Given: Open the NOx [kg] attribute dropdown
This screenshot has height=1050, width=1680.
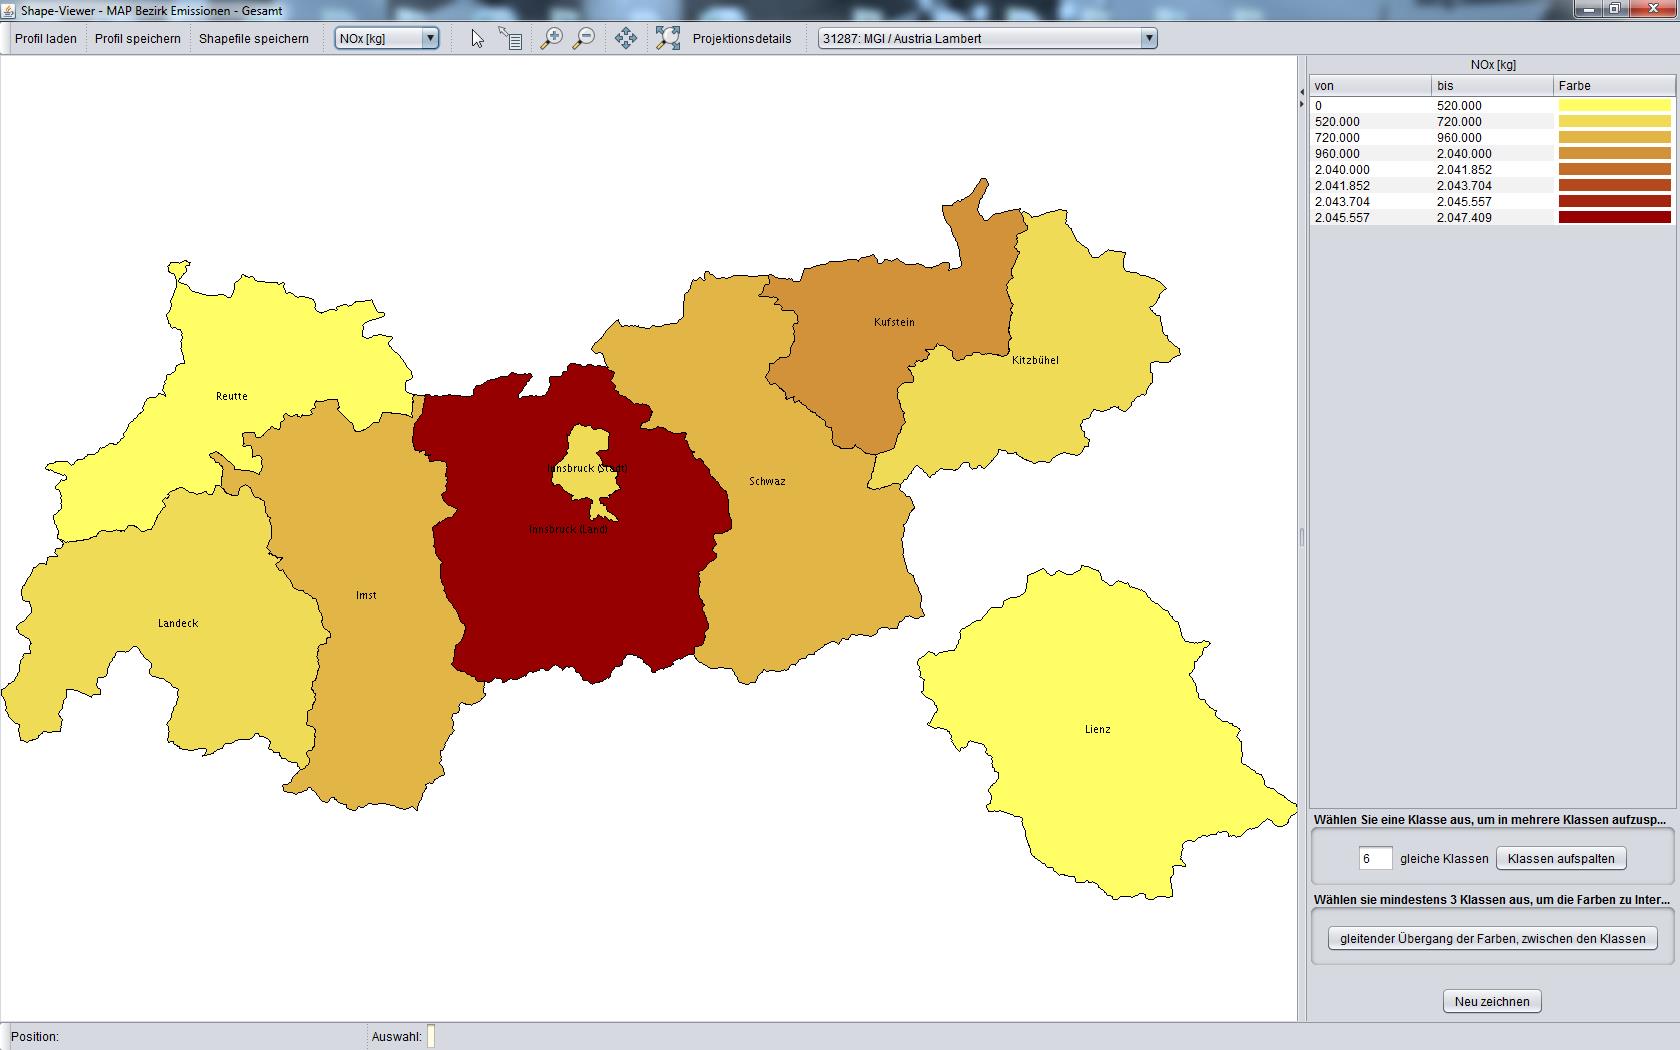Looking at the screenshot, I should point(387,39).
